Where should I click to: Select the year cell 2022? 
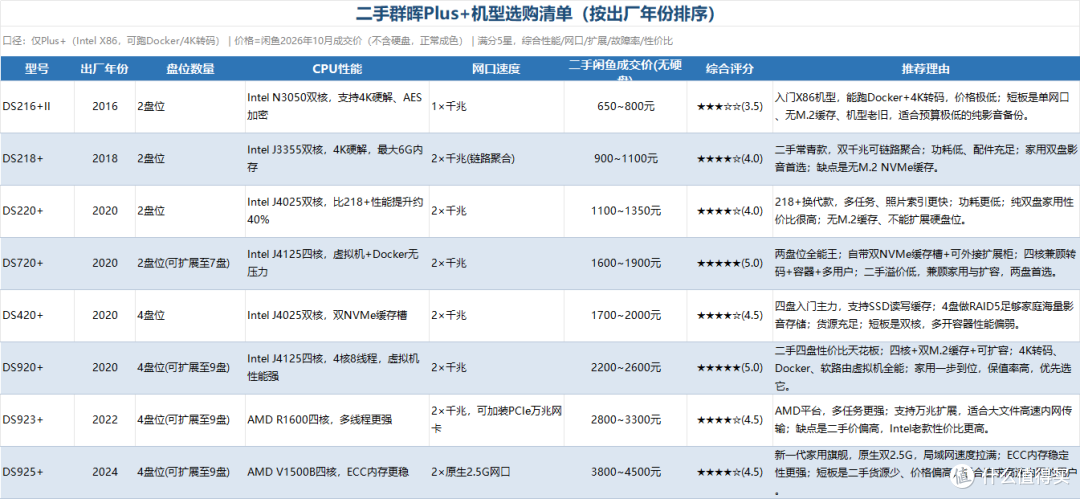pos(104,420)
